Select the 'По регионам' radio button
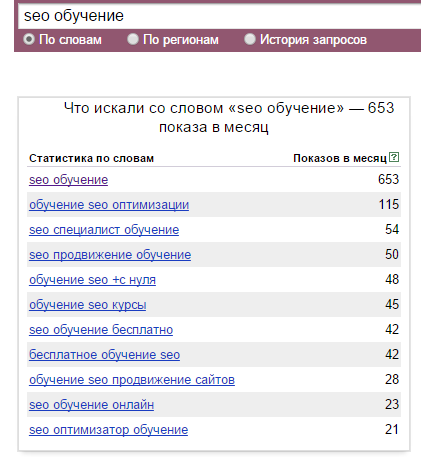Viewport: 421px width, 461px height. pos(133,39)
